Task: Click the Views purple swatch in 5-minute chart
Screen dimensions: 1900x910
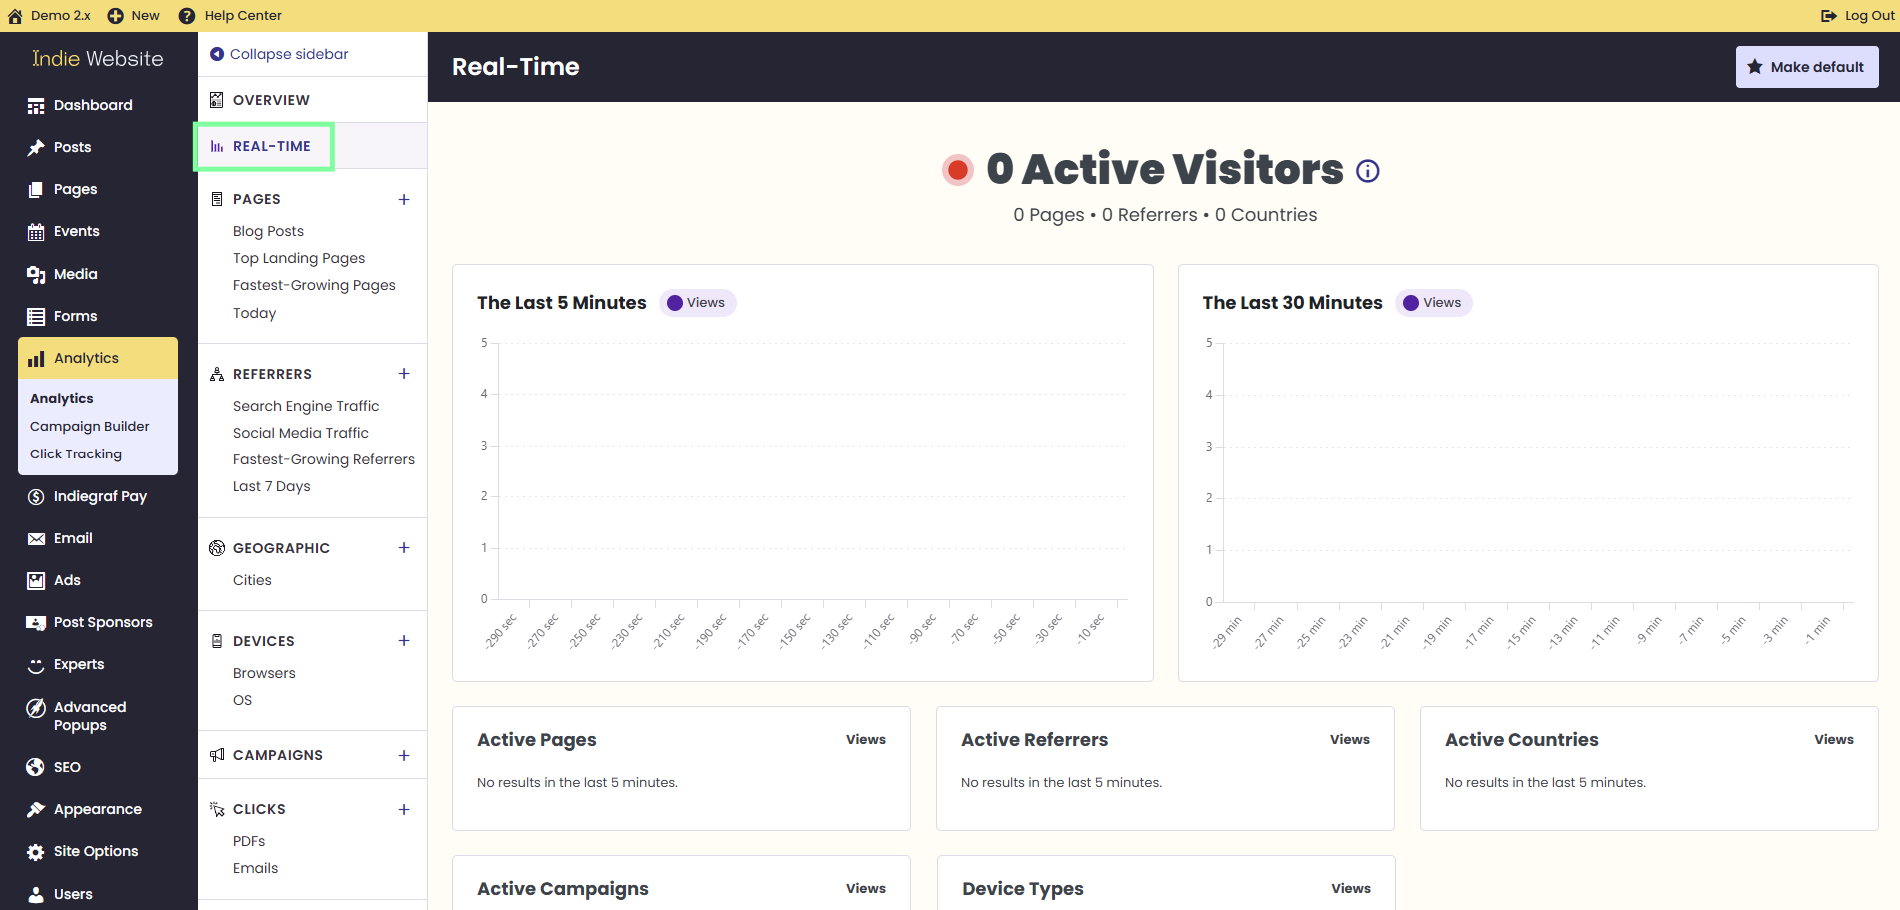Action: click(675, 303)
